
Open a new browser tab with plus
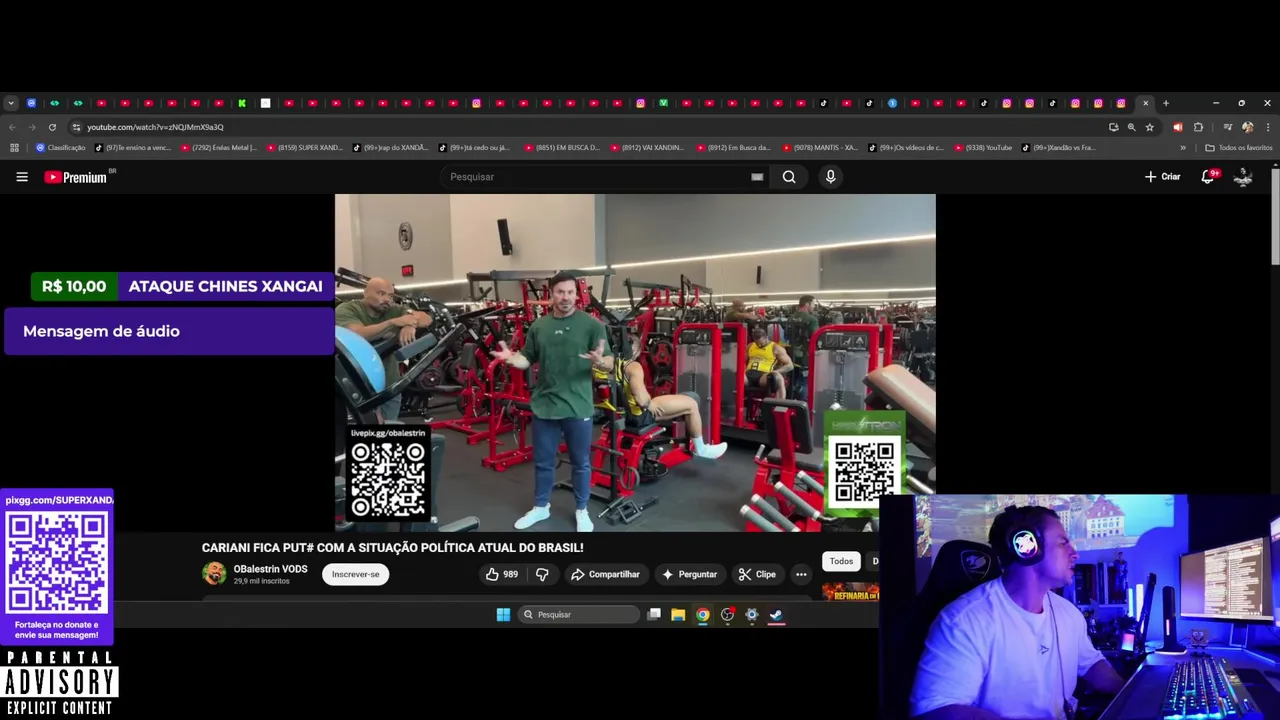1166,103
